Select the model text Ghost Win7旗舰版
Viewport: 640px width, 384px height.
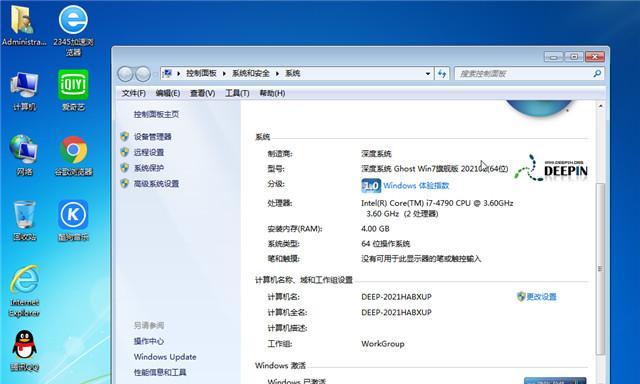(x=435, y=169)
